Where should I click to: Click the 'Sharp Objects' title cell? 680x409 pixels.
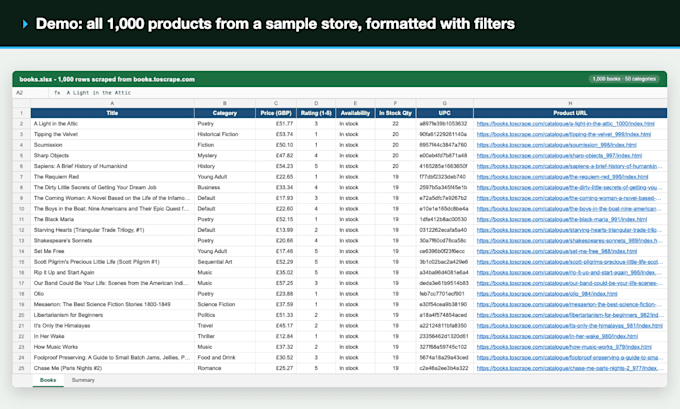(x=112, y=156)
